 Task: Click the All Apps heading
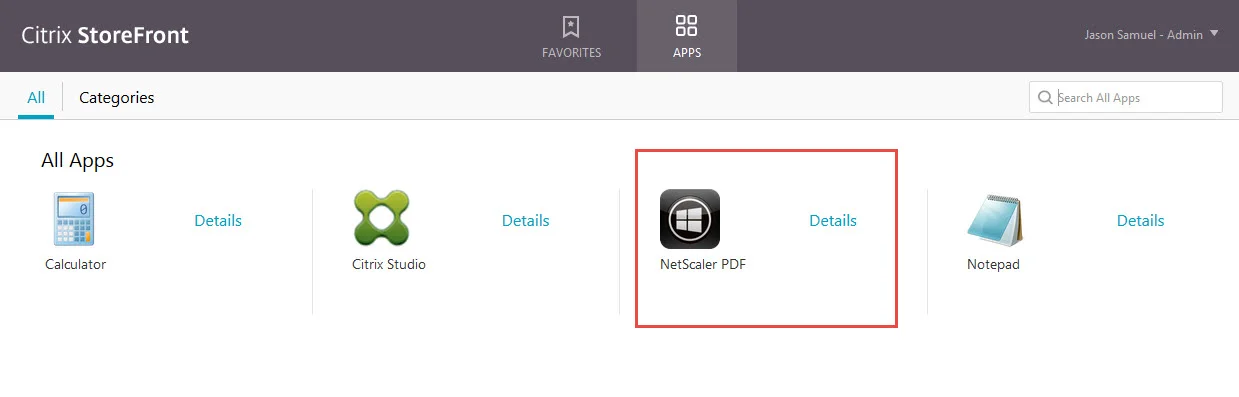pyautogui.click(x=78, y=160)
